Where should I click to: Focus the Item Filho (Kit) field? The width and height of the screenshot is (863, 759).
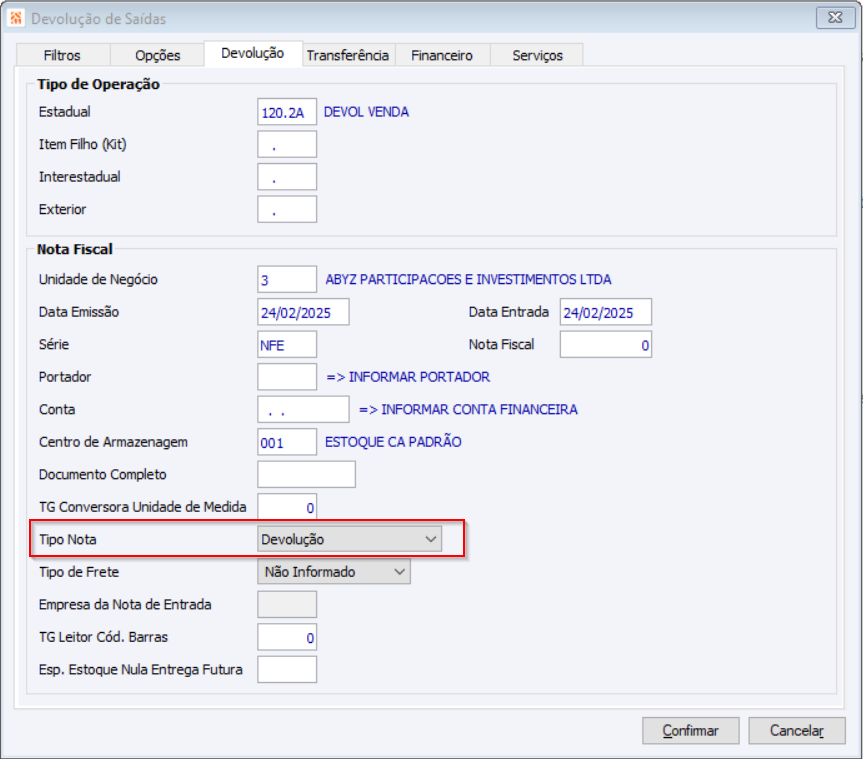[287, 144]
